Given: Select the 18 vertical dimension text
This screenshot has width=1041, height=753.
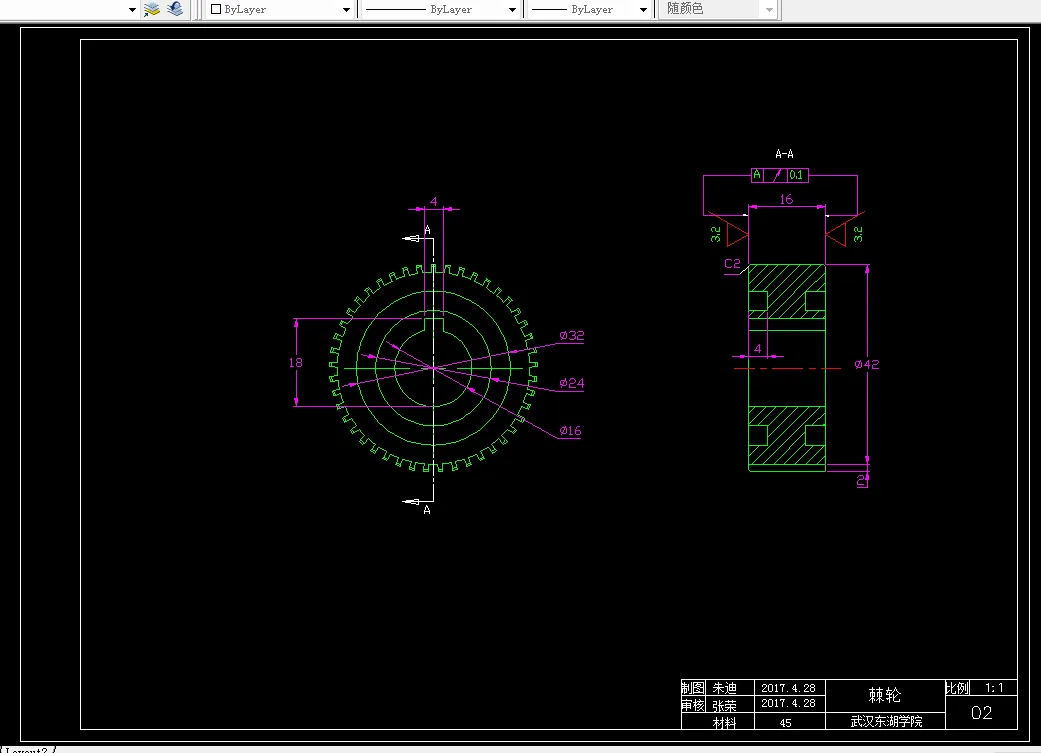Looking at the screenshot, I should 295,363.
